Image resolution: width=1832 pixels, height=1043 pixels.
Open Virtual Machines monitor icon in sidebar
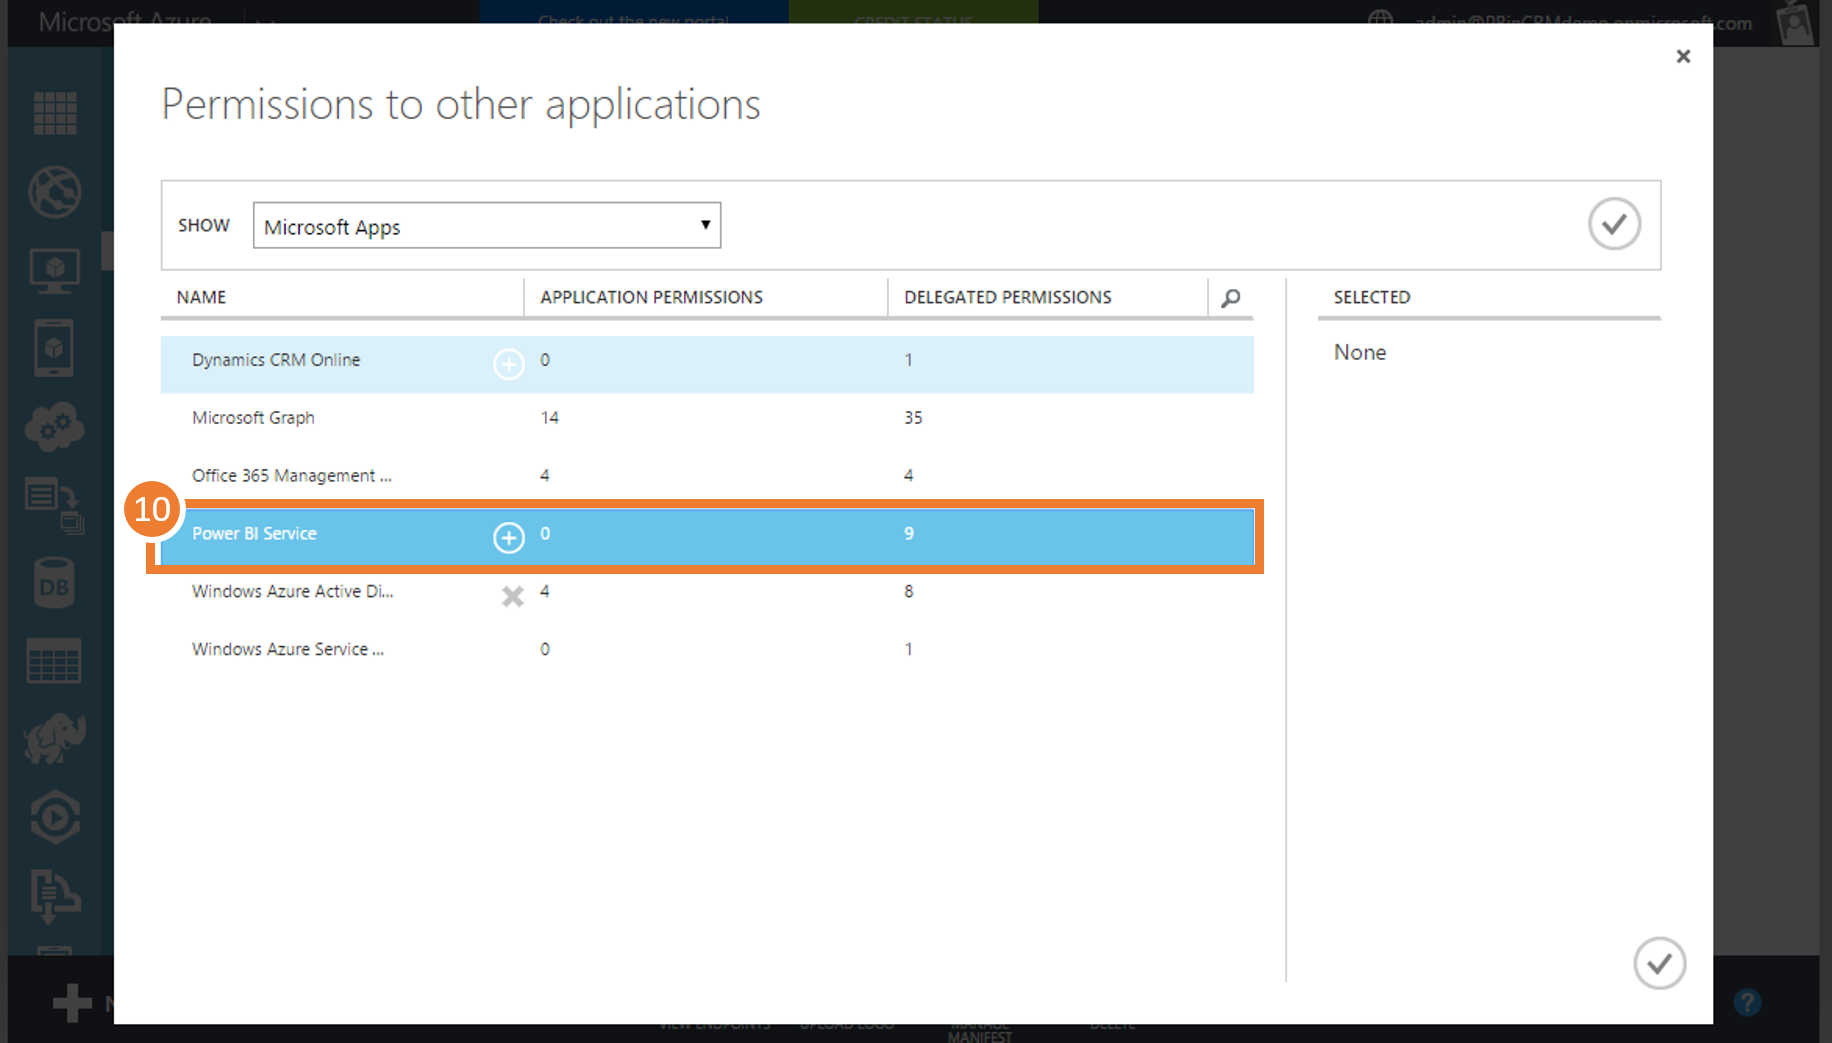point(55,271)
